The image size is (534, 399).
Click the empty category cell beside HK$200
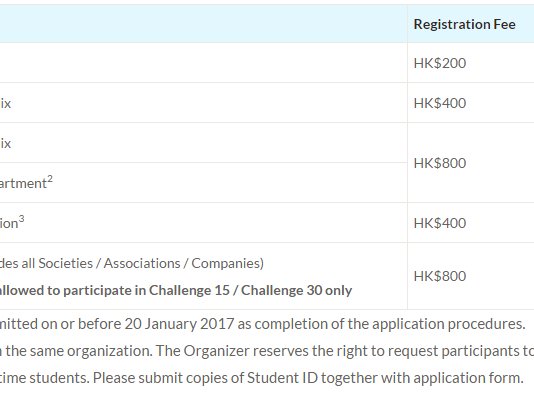coord(204,63)
